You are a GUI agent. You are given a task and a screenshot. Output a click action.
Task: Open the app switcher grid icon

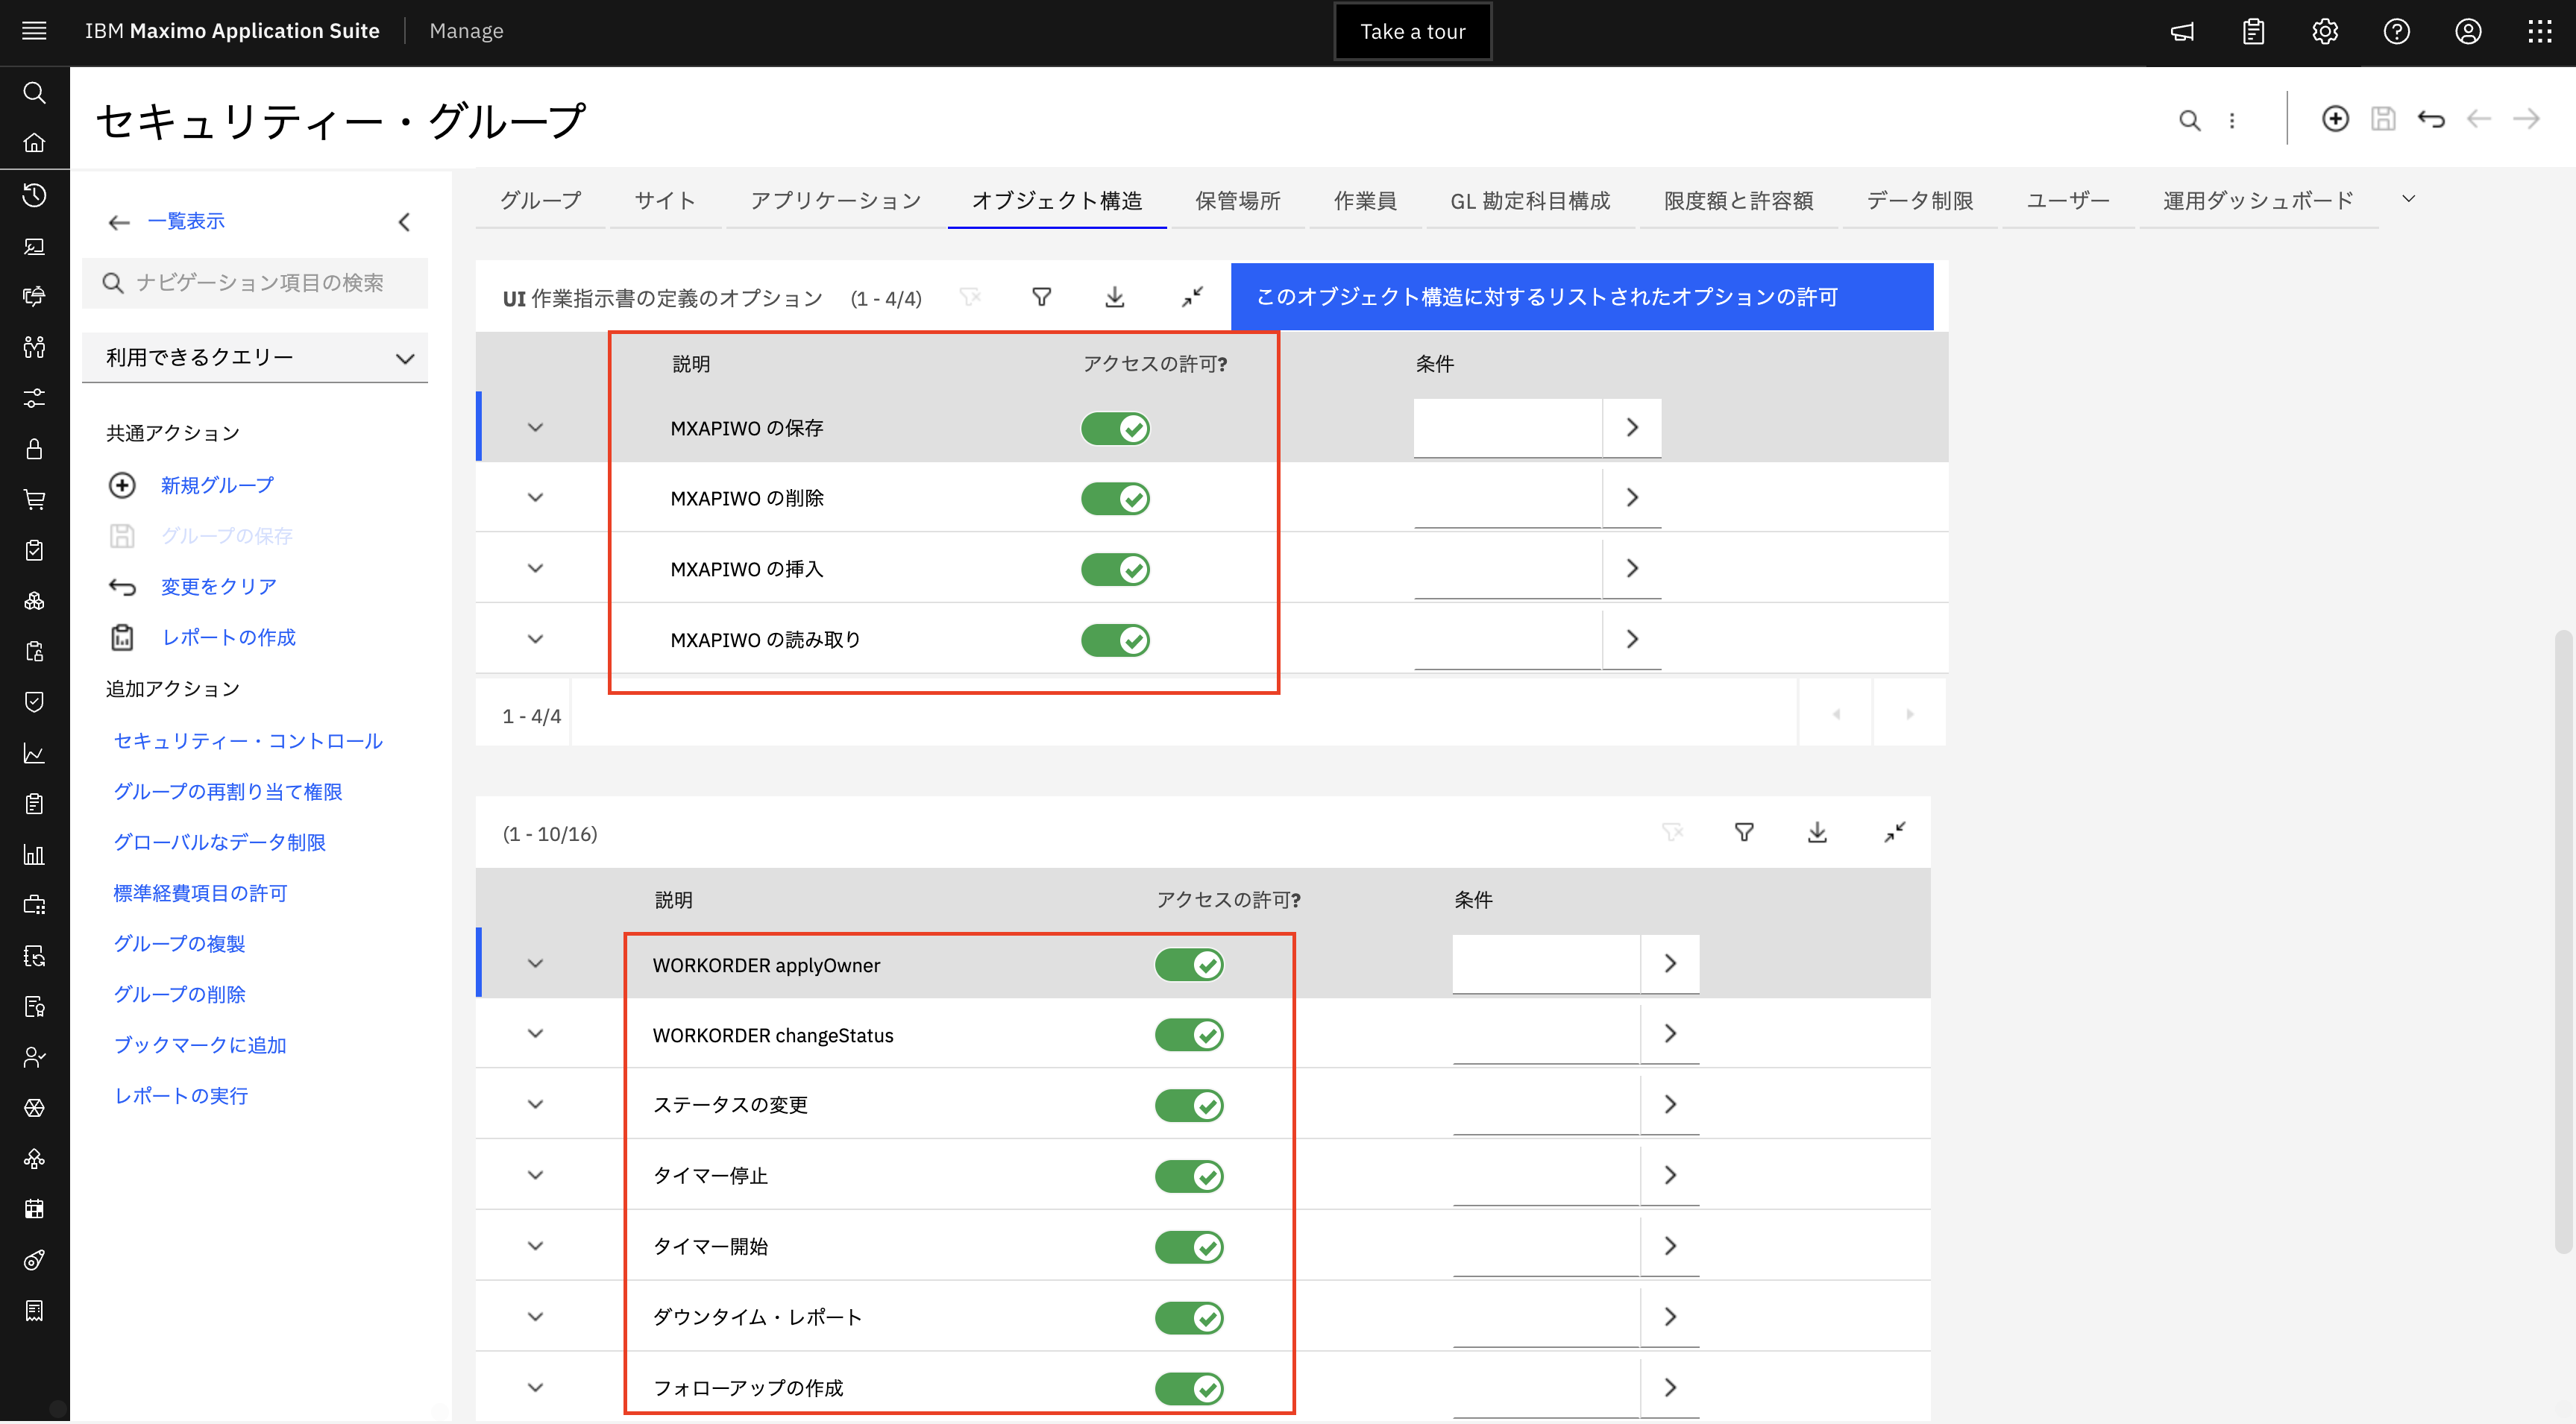point(2539,31)
